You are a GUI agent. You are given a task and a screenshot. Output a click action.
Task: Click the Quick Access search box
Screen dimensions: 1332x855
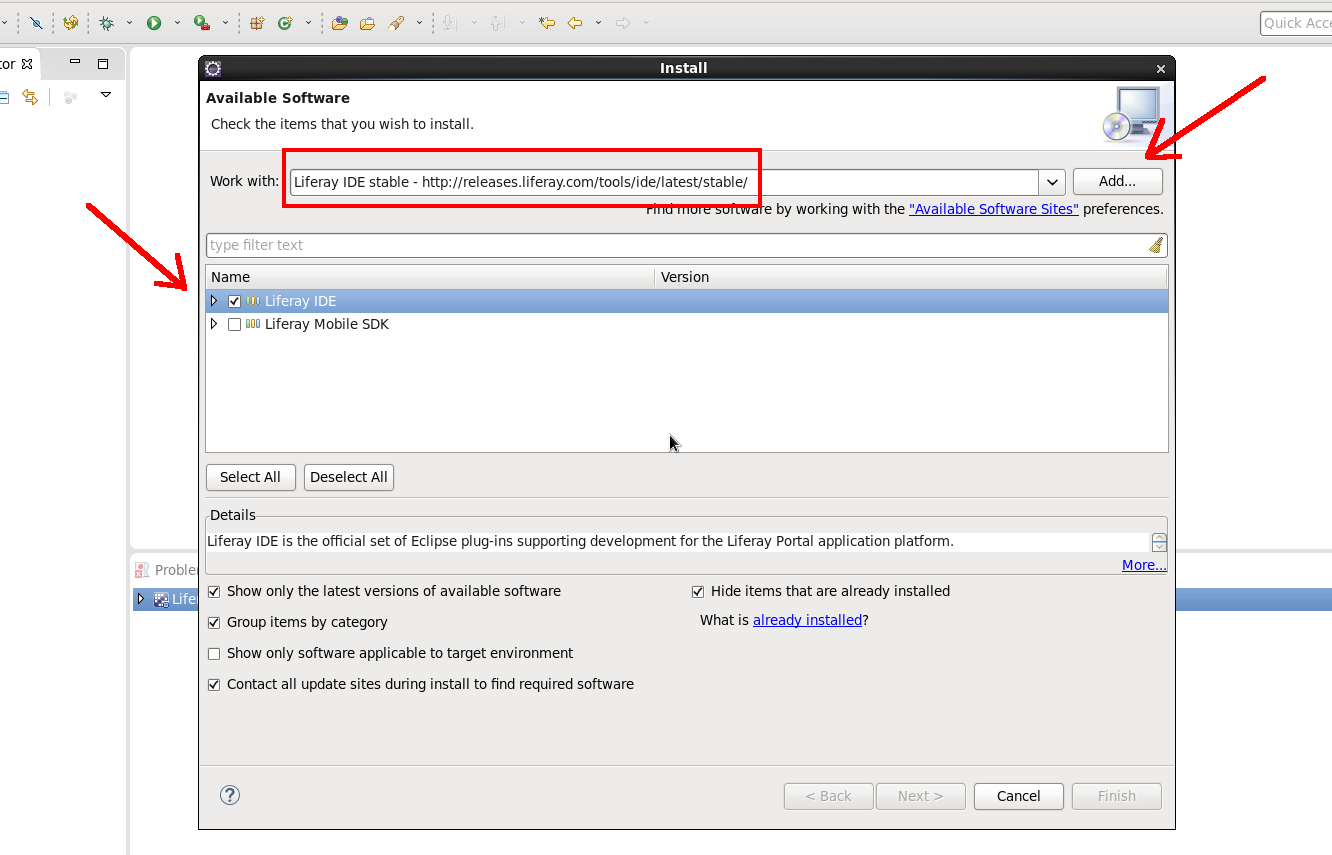1296,23
